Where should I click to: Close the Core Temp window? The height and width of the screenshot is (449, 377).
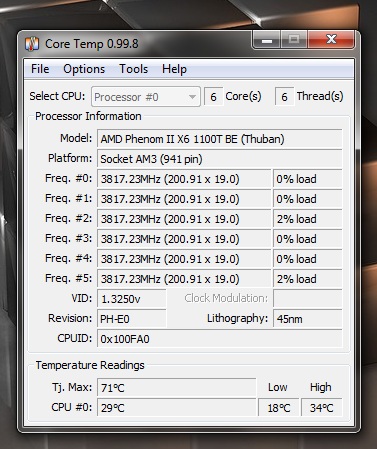click(x=331, y=40)
